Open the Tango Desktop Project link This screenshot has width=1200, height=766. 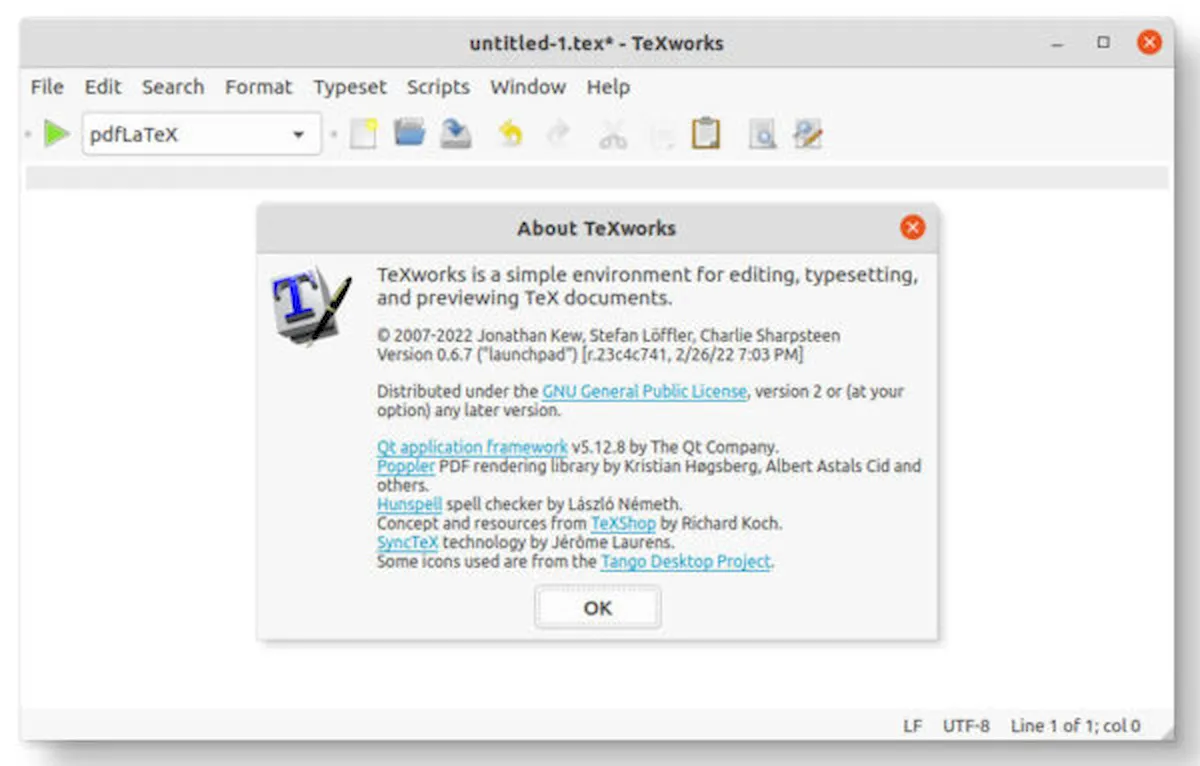[686, 561]
